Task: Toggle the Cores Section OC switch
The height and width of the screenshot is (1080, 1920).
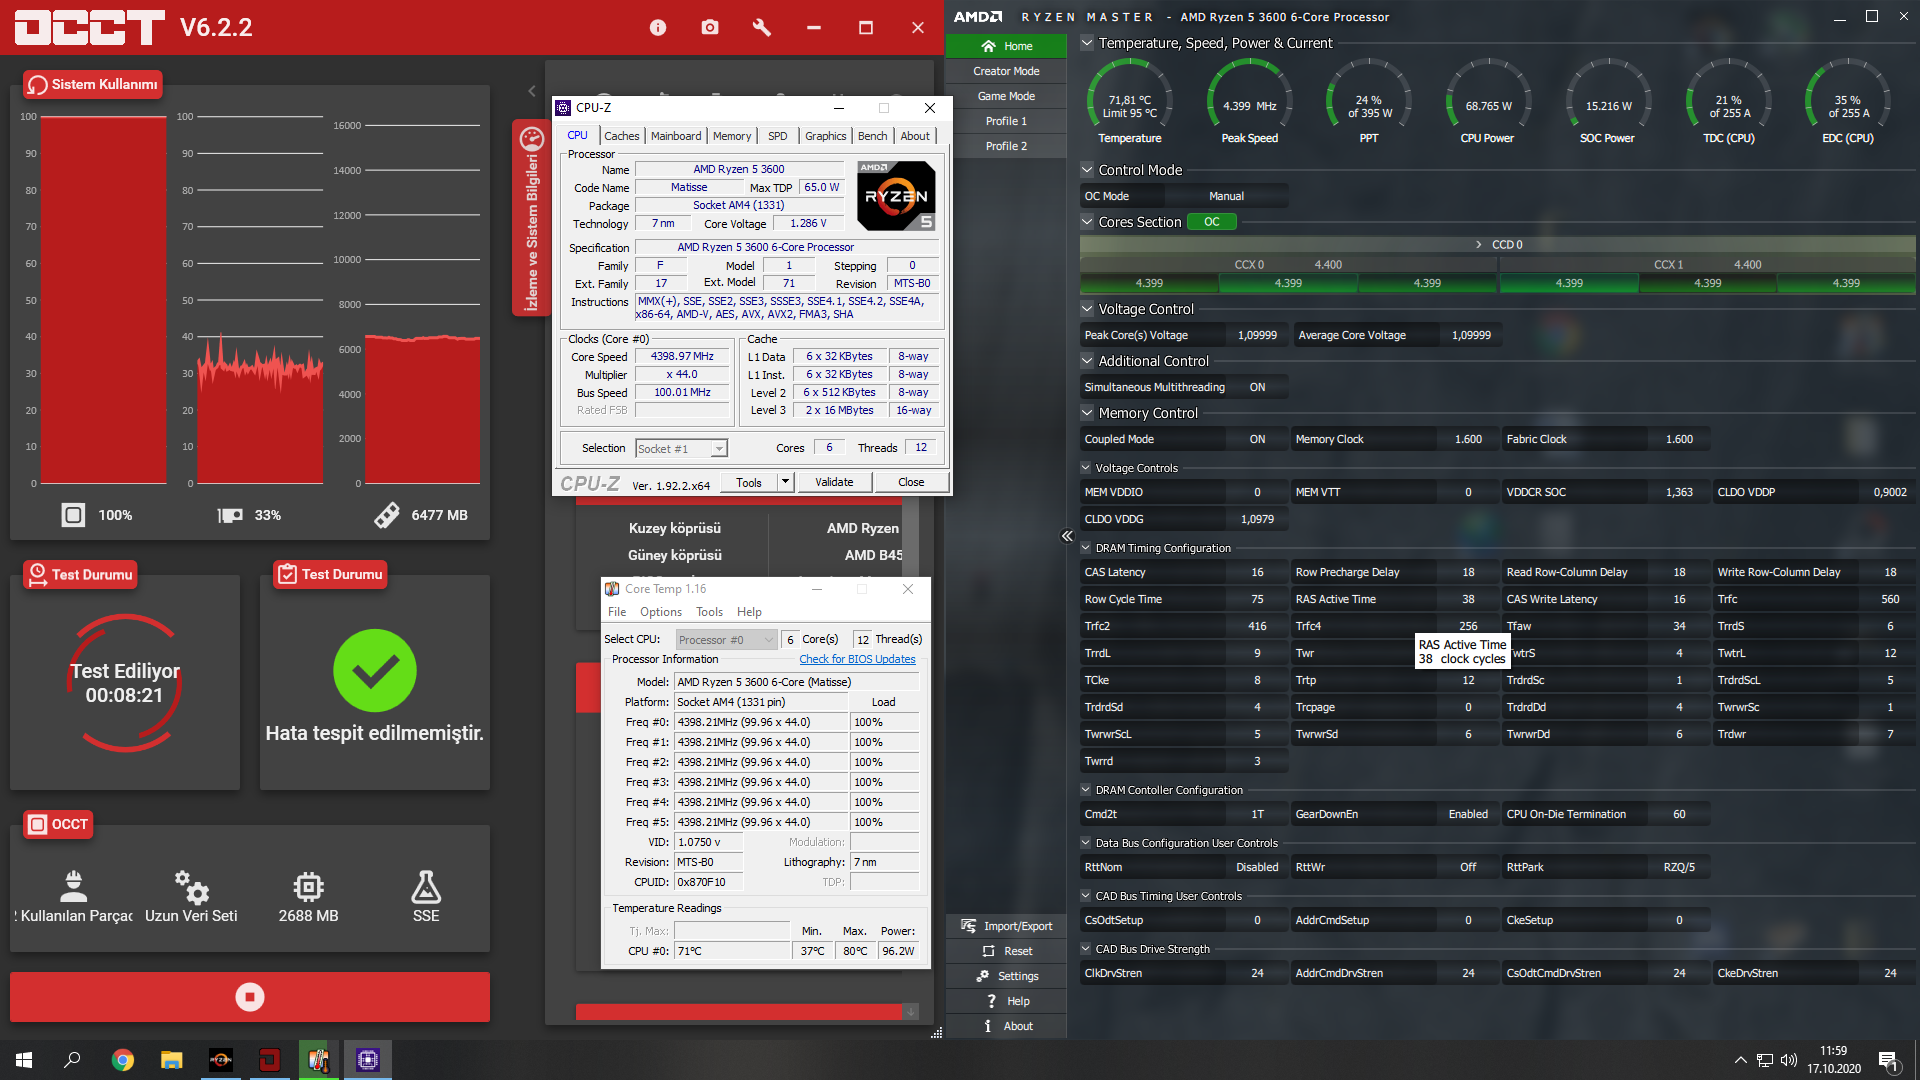Action: [1211, 222]
